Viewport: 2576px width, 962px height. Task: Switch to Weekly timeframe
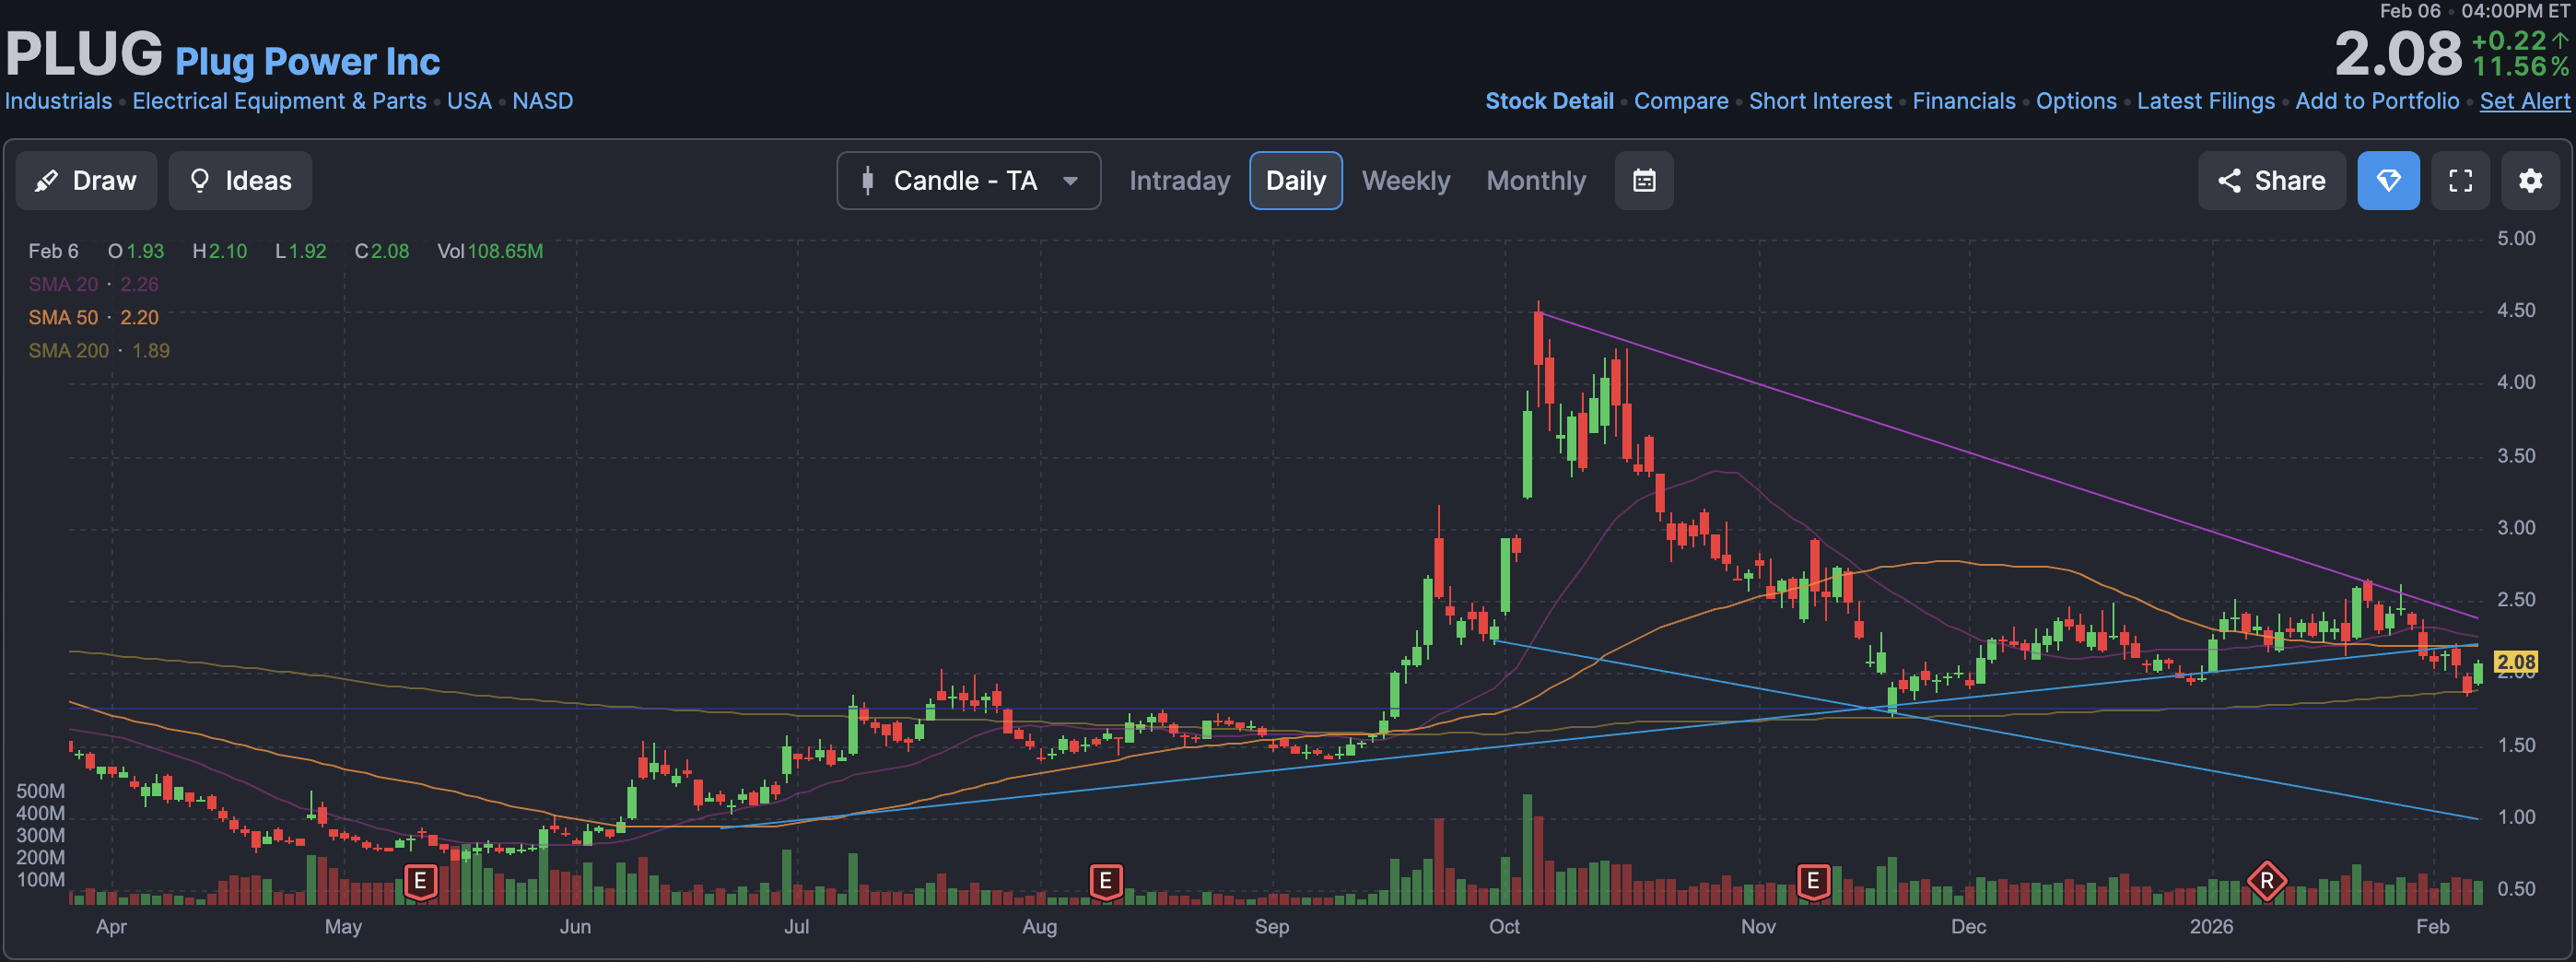coord(1405,181)
